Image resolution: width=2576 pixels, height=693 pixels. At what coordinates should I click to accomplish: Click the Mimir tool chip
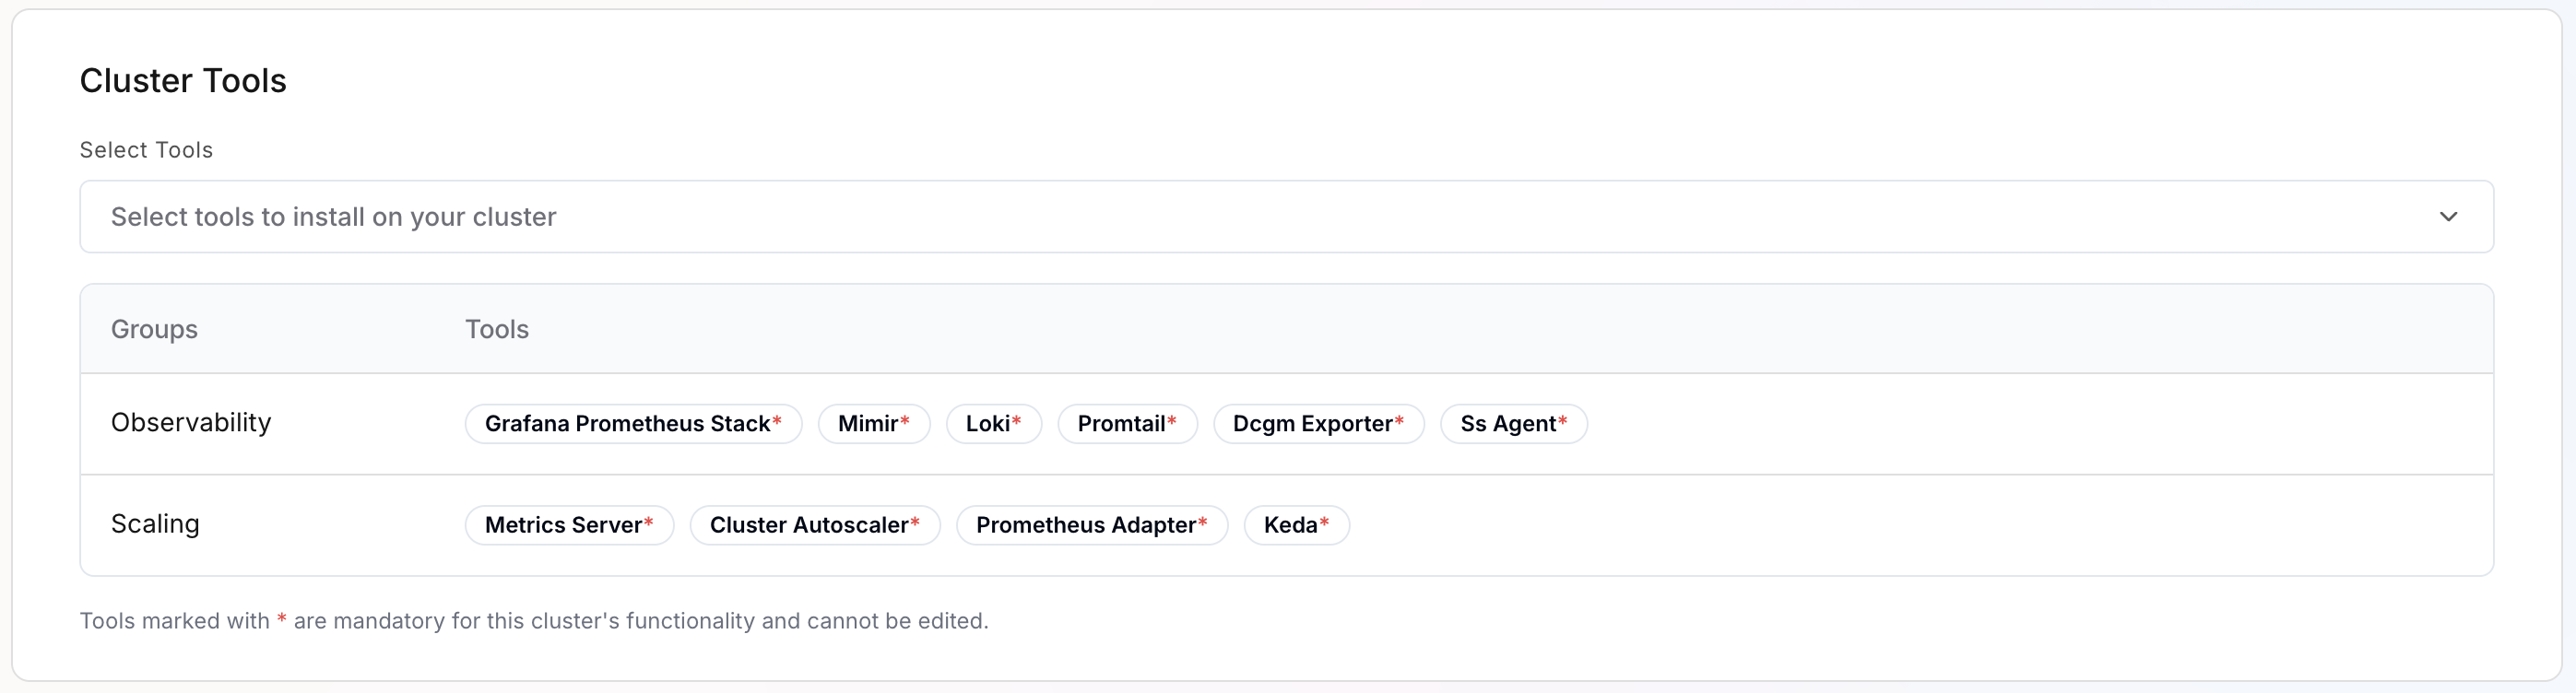pyautogui.click(x=873, y=423)
